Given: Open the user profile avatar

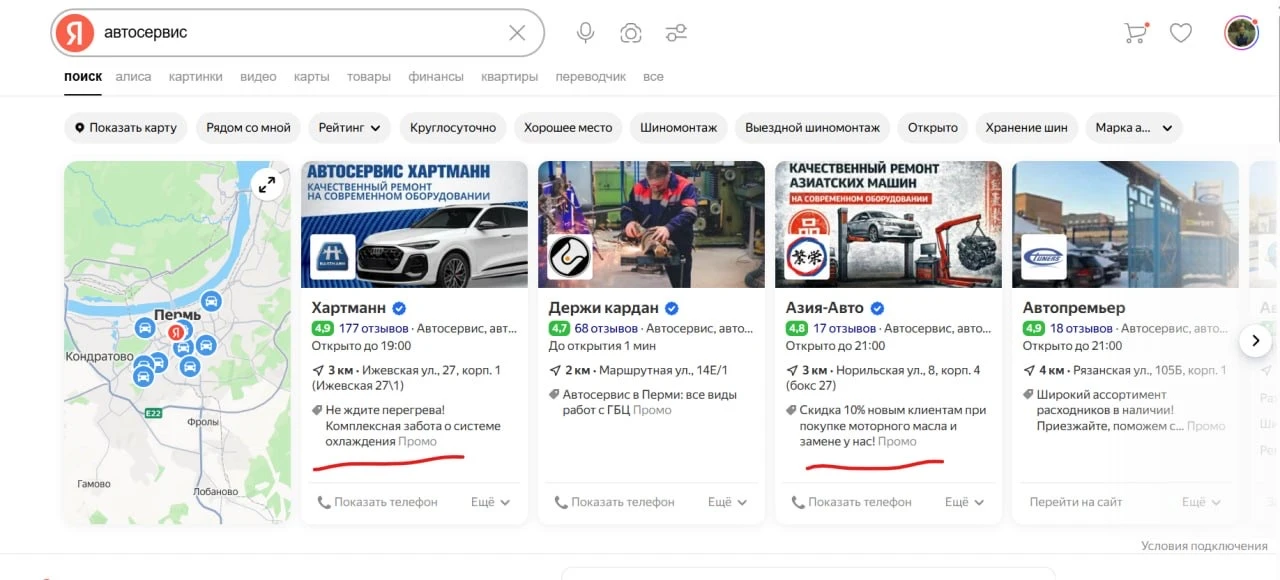Looking at the screenshot, I should 1241,33.
